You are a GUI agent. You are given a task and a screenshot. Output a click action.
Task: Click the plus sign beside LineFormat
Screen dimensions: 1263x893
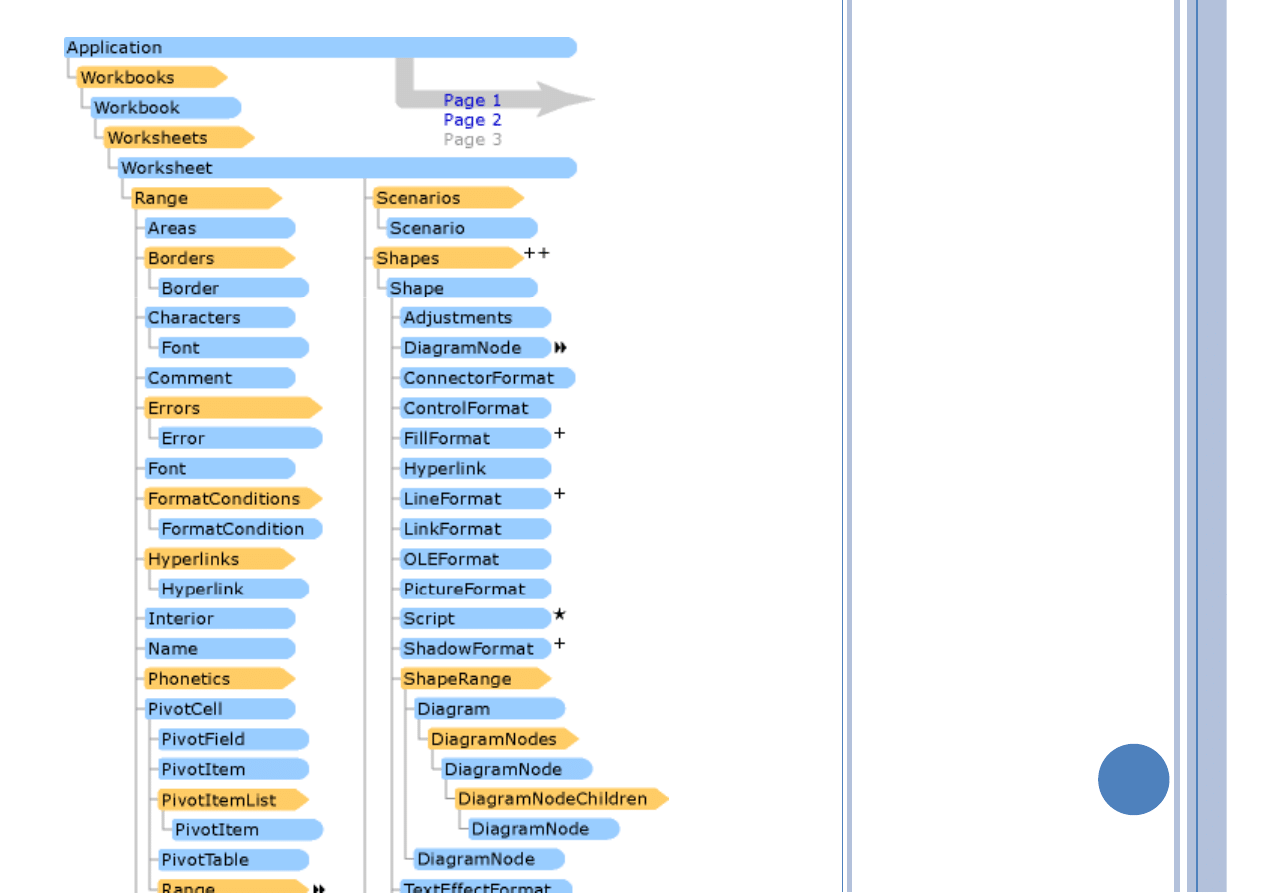pos(560,493)
